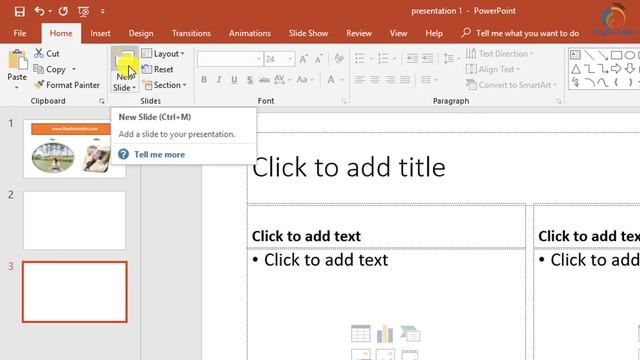640x360 pixels.
Task: Select the Right Arrow block shape
Action: pos(616,69)
